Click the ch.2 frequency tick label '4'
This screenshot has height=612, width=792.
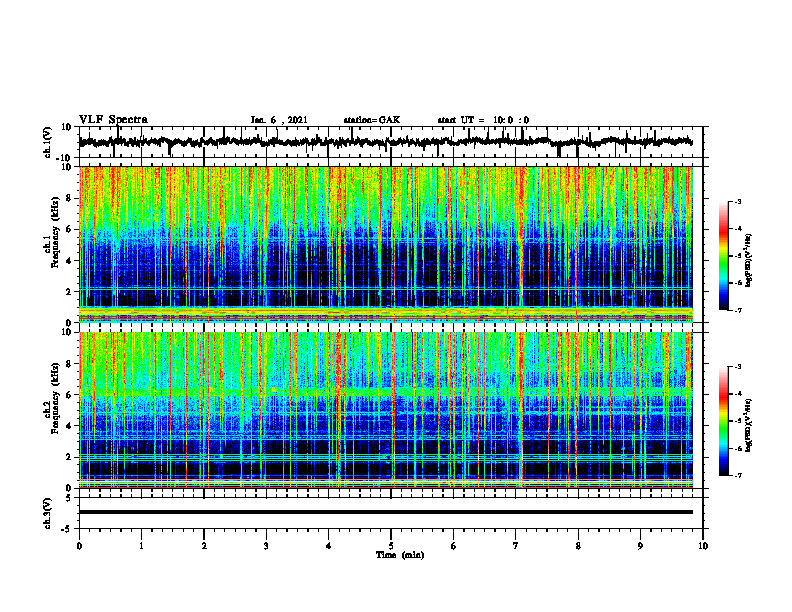[x=70, y=426]
